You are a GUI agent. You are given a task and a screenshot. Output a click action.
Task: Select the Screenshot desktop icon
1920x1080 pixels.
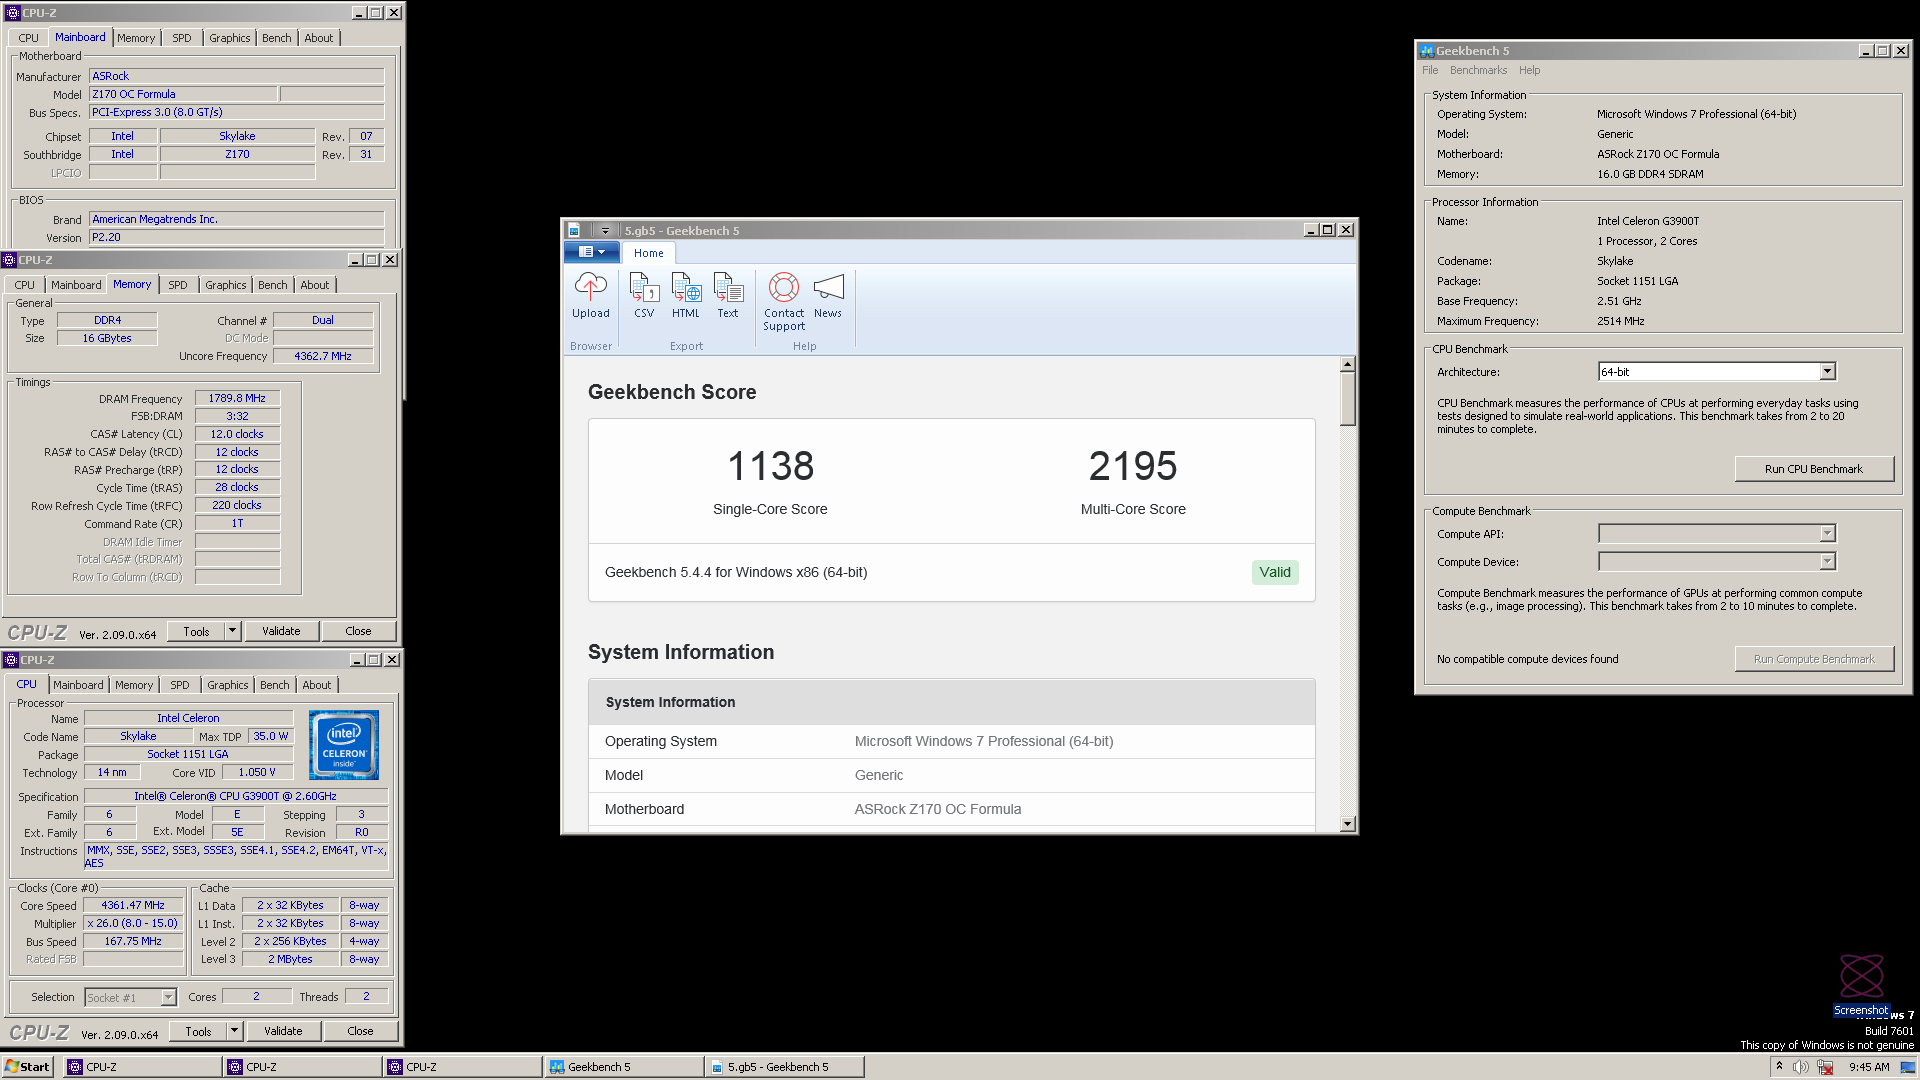tap(1861, 985)
